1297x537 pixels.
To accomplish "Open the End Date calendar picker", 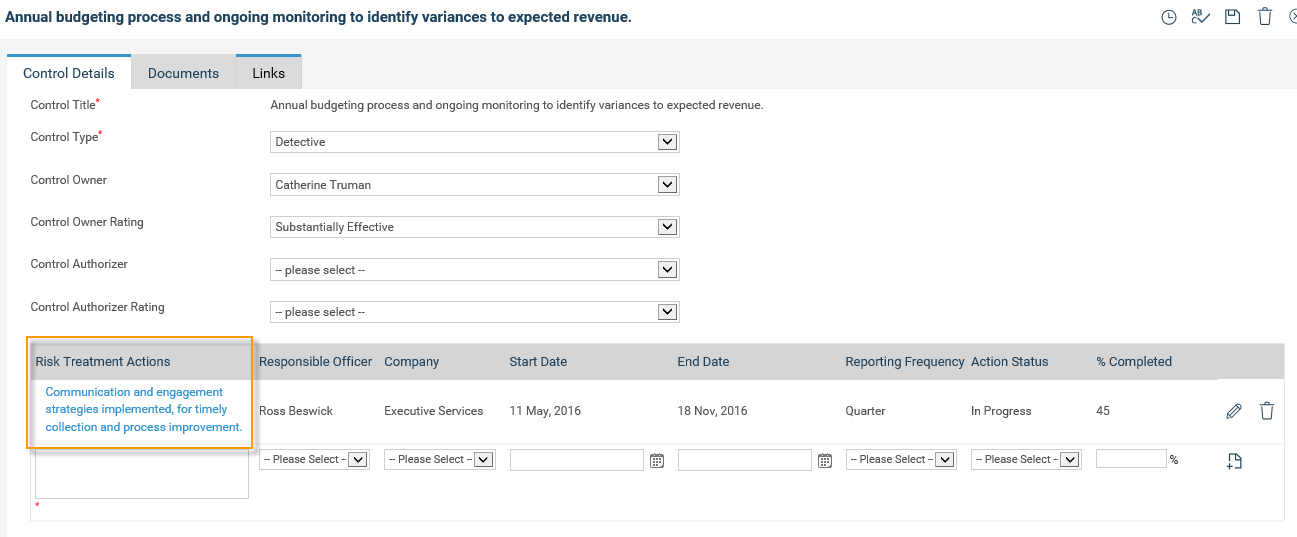I will pos(825,460).
